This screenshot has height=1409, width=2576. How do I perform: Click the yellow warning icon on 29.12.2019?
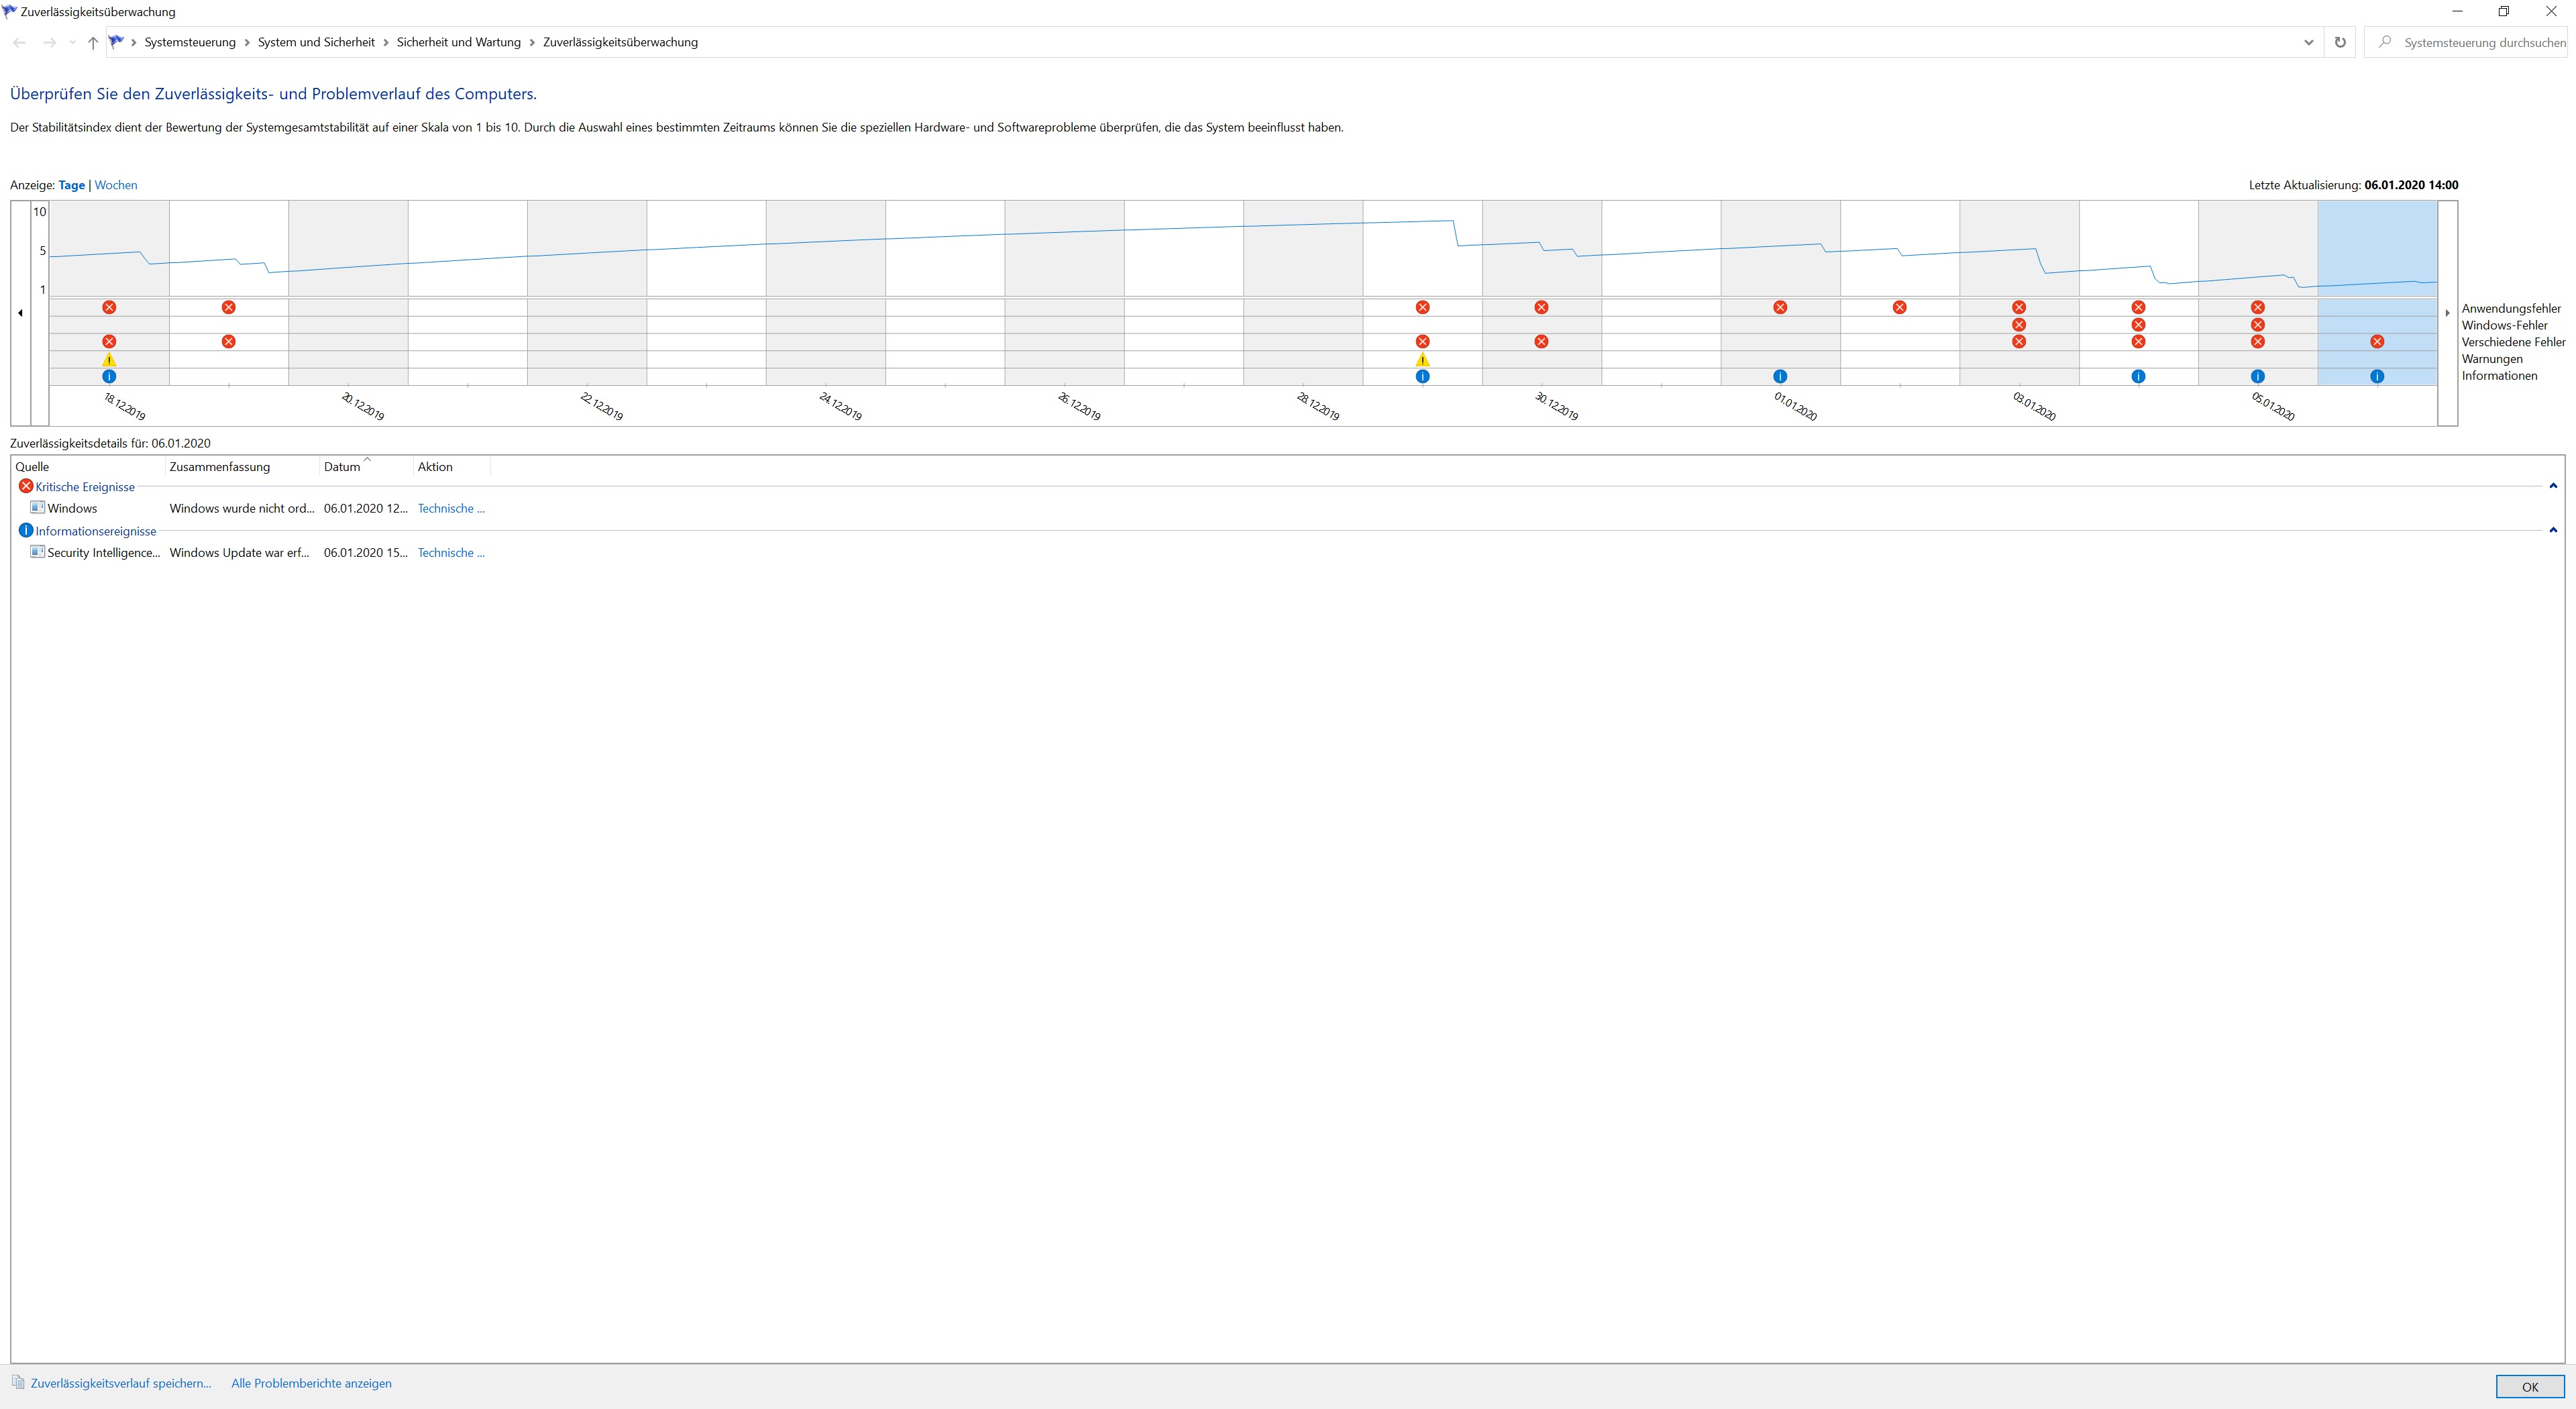click(x=1422, y=360)
